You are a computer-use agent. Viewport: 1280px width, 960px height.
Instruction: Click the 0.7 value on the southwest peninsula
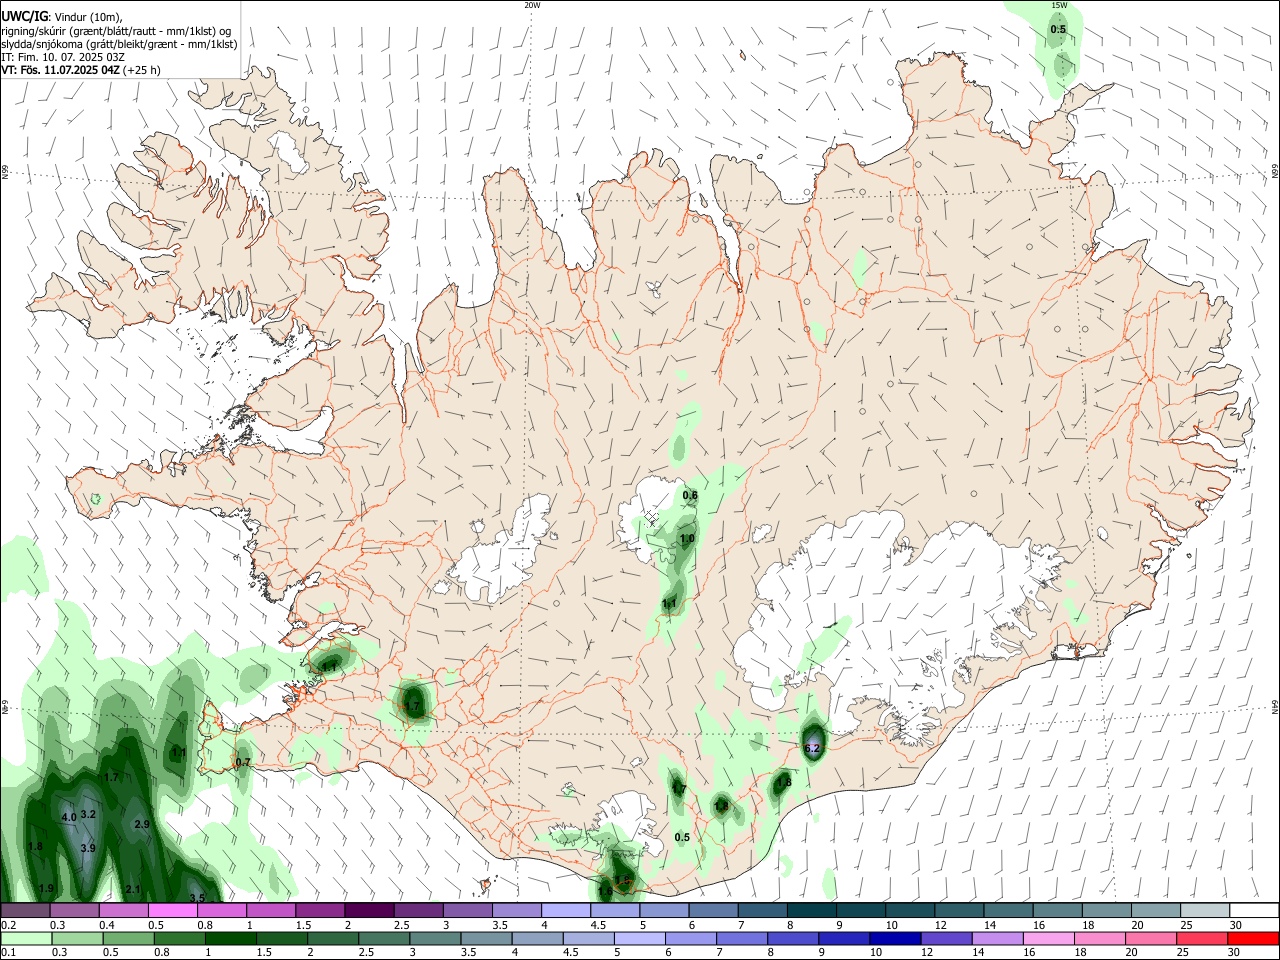[x=242, y=763]
